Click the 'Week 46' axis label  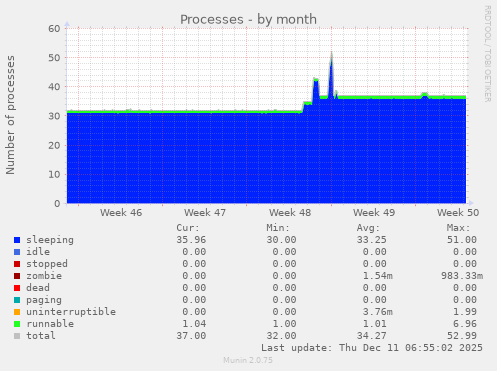pyautogui.click(x=121, y=213)
